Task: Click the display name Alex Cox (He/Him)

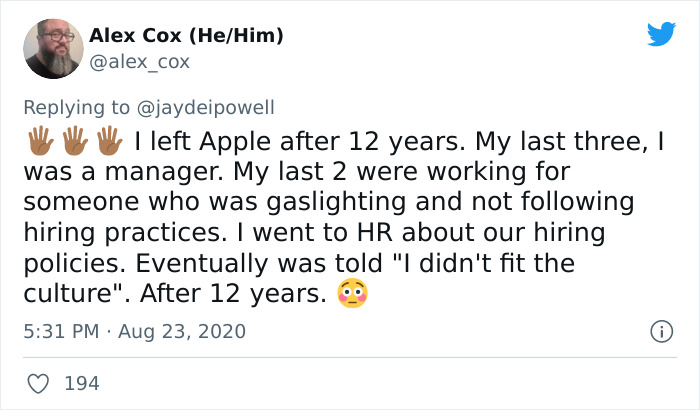Action: pyautogui.click(x=186, y=36)
